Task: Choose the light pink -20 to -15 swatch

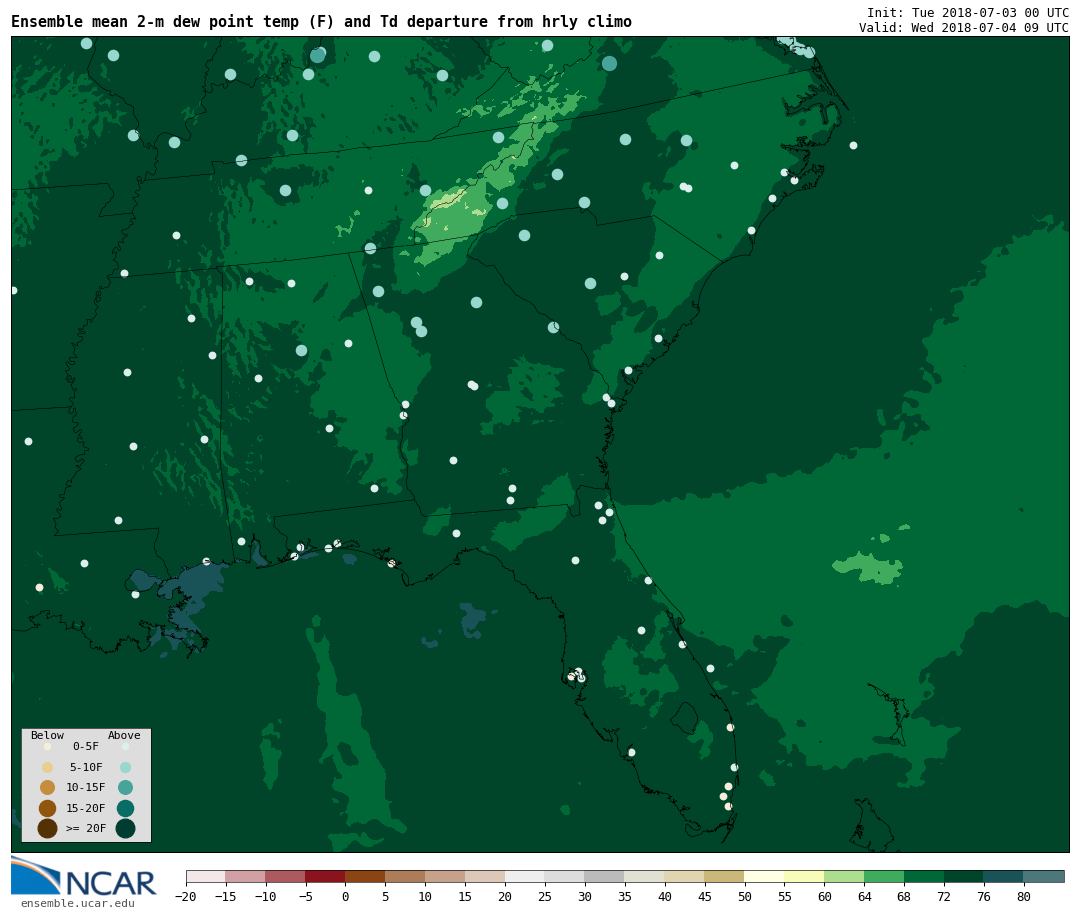Action: coord(205,877)
